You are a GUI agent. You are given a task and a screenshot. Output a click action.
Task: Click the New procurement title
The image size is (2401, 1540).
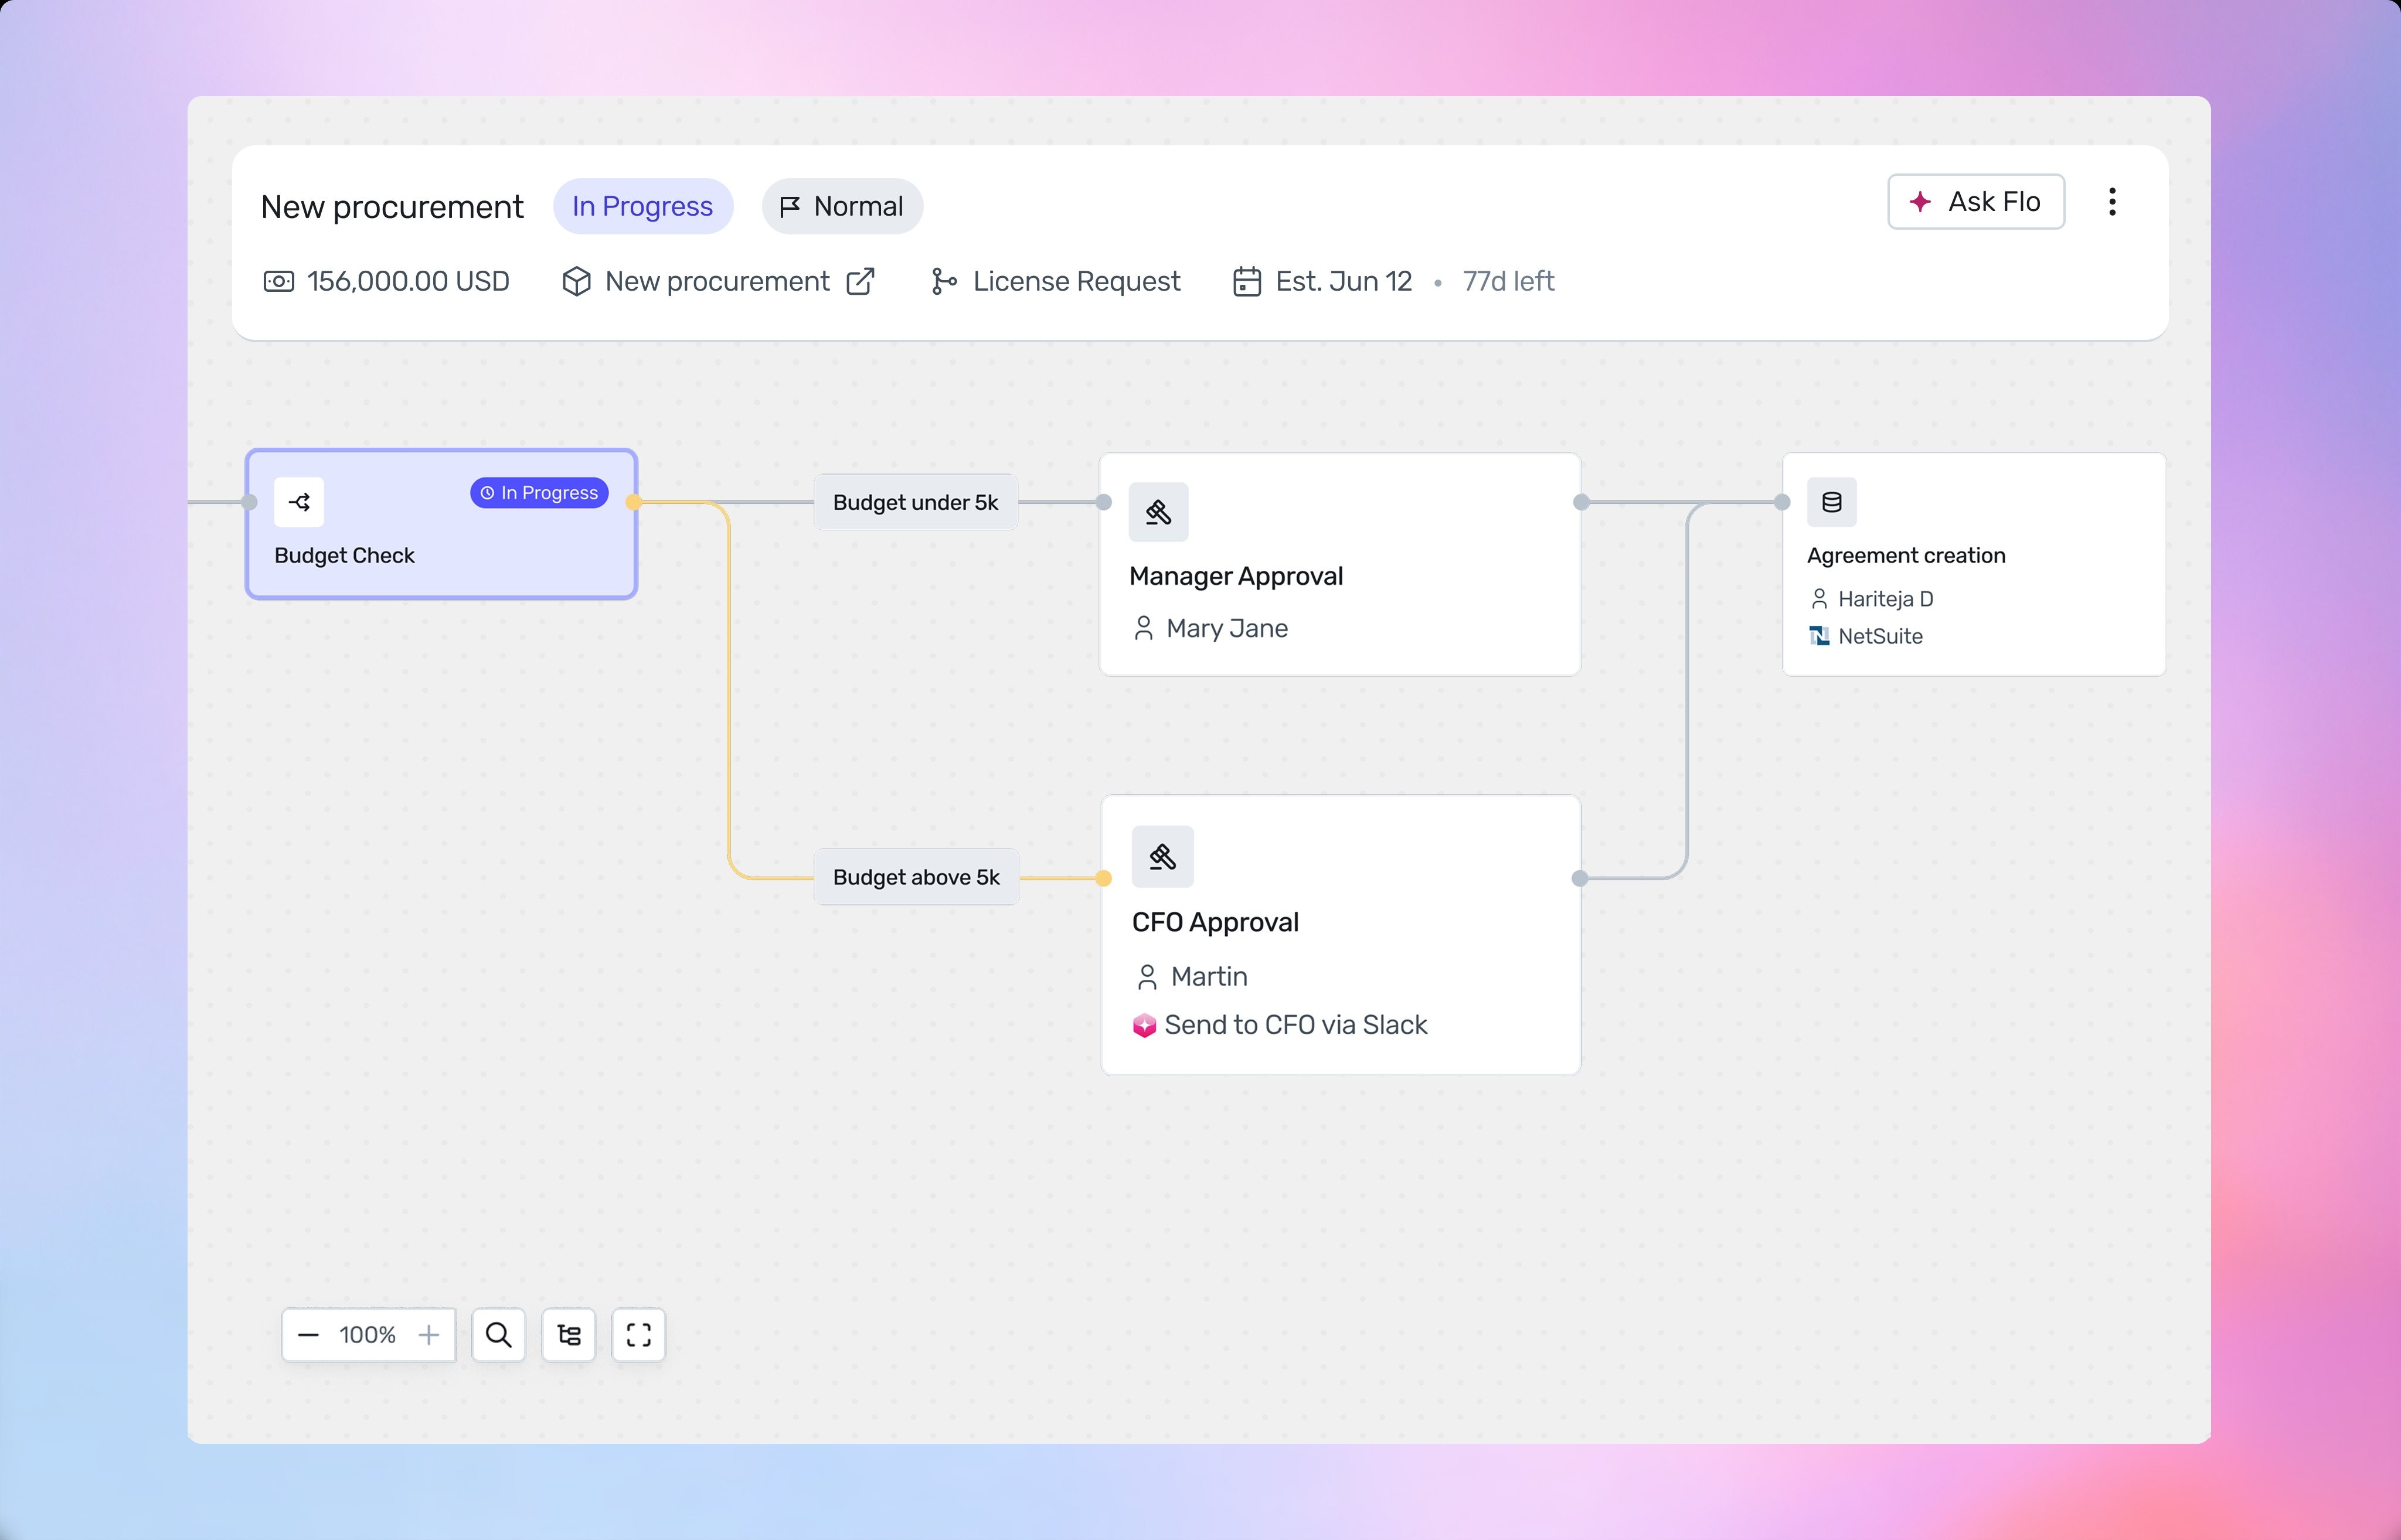click(x=392, y=207)
